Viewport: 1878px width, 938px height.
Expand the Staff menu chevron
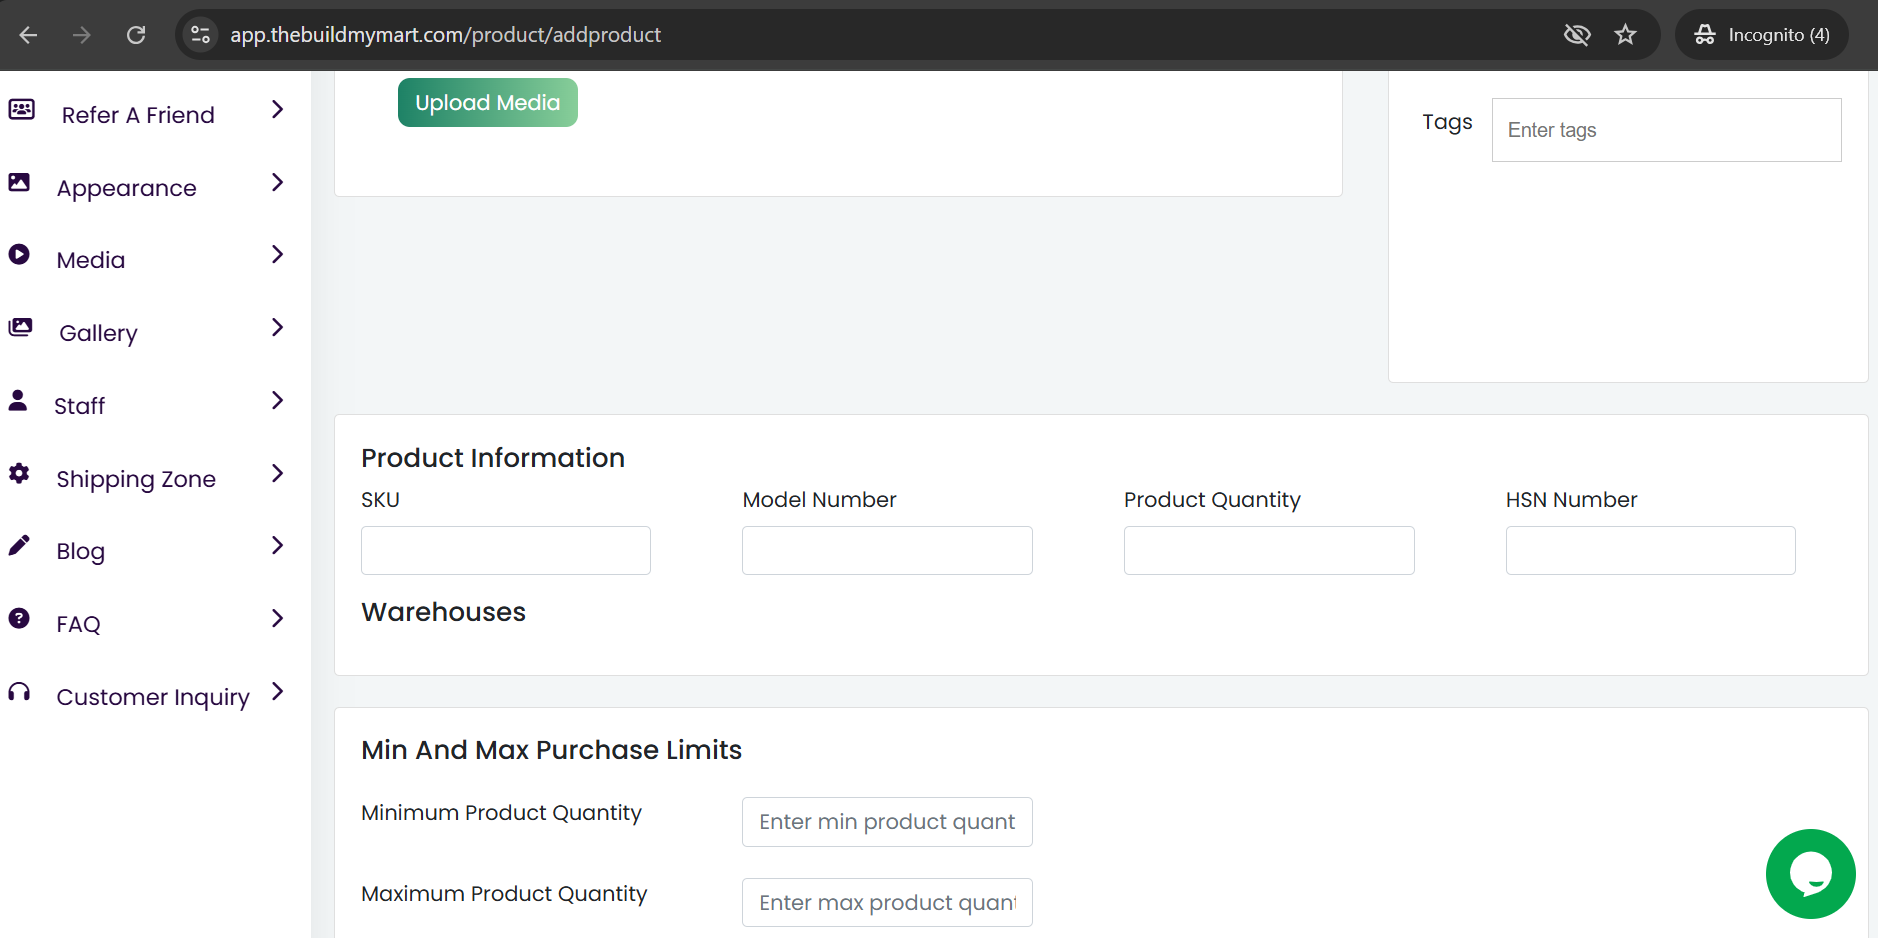tap(278, 400)
